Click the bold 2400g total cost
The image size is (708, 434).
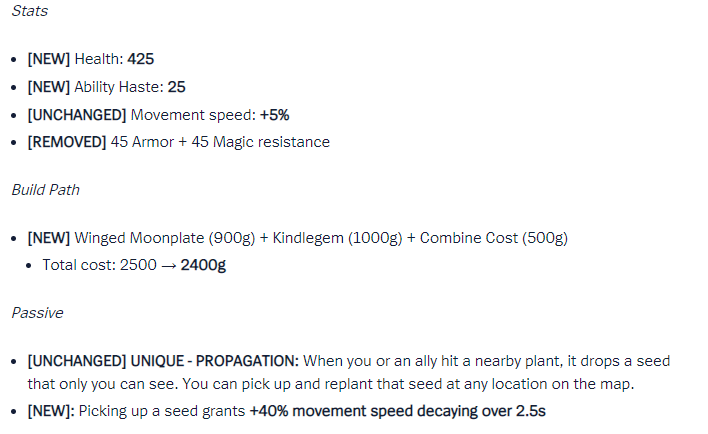click(x=203, y=265)
